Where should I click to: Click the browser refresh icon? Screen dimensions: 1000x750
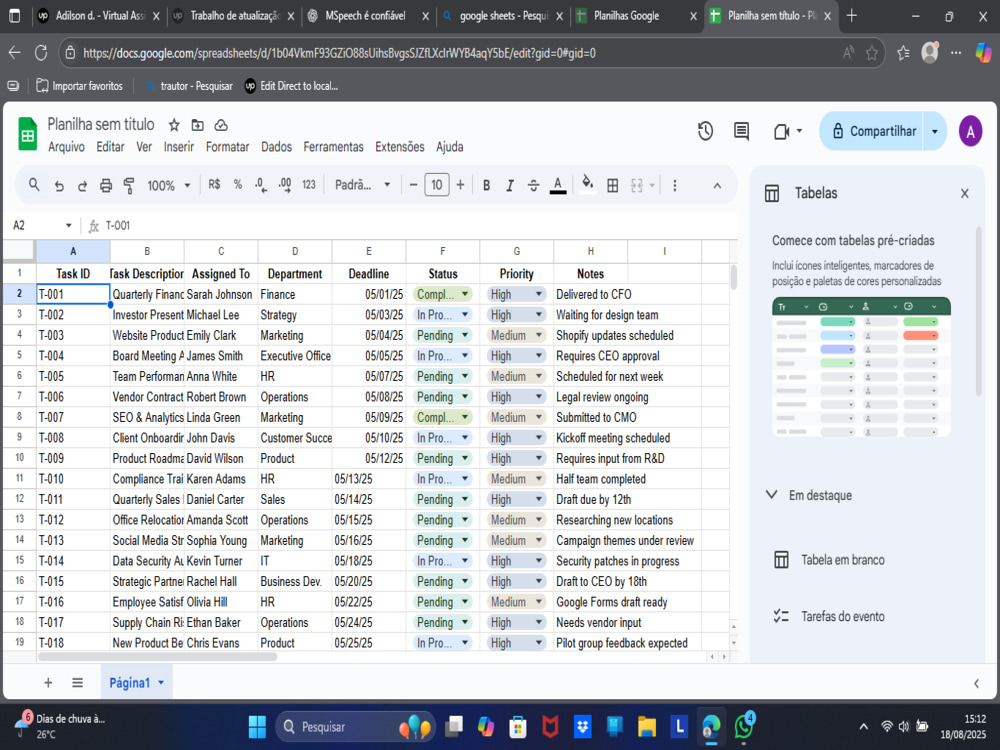click(x=41, y=53)
